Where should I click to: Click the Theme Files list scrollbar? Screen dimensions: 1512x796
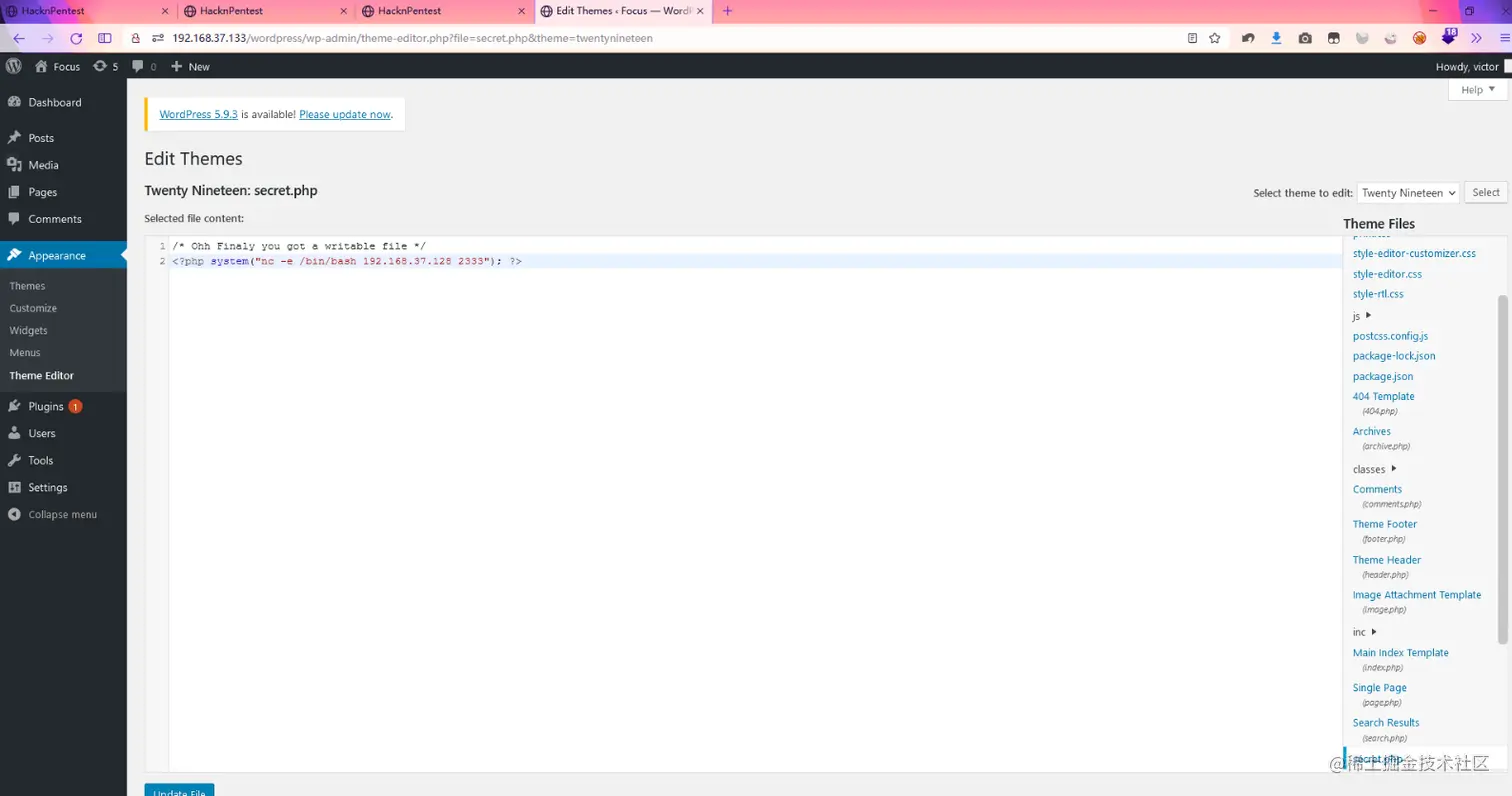click(1502, 468)
